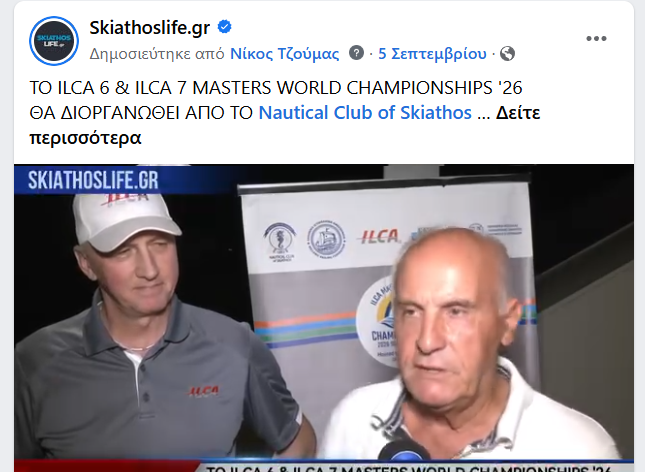Open the three-dot post options menu
The height and width of the screenshot is (472, 645).
tap(596, 38)
